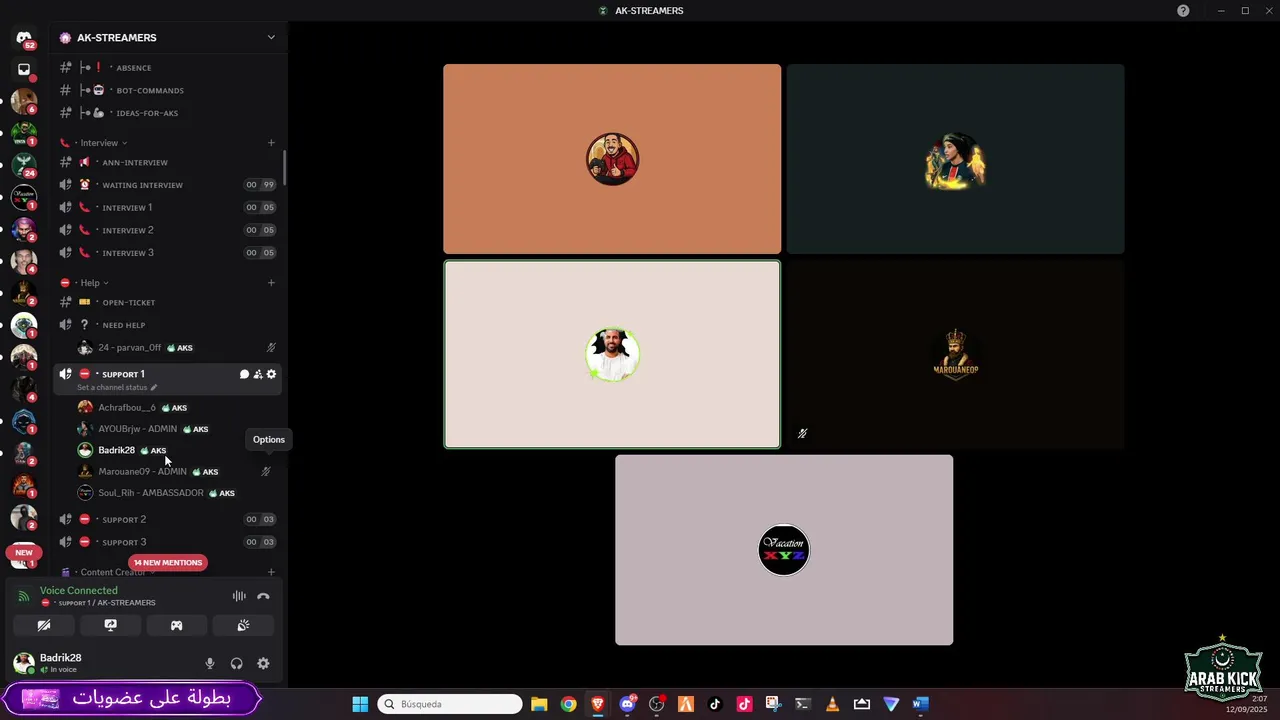
Task: Open Windows Start menu
Action: (x=360, y=704)
